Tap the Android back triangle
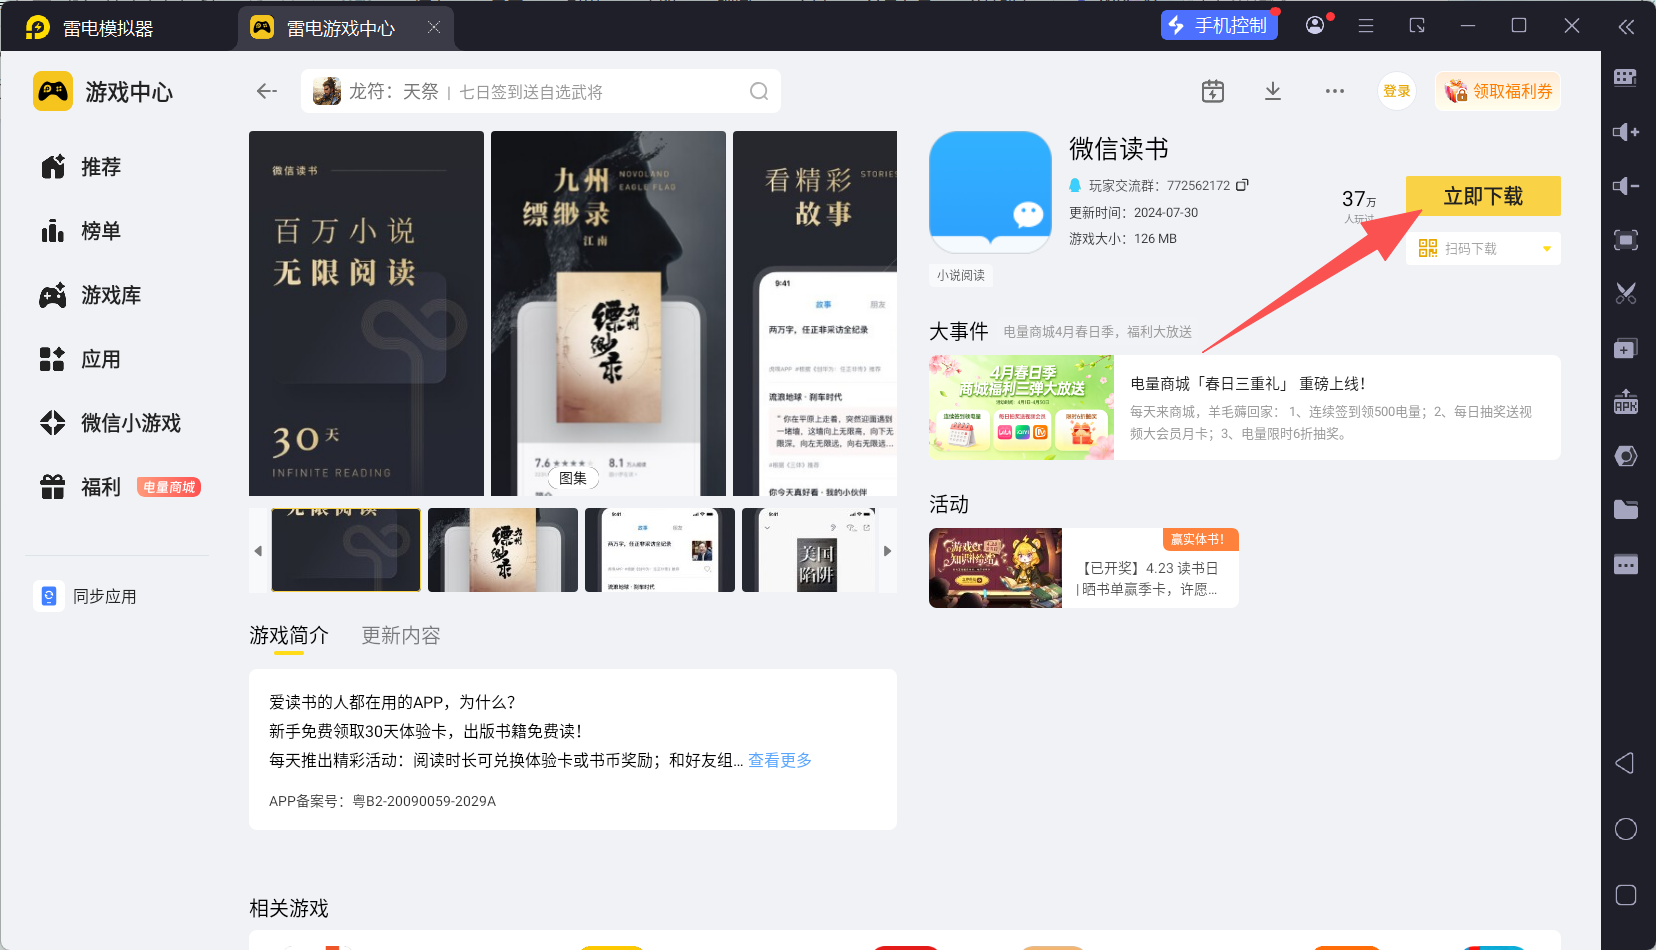 point(1625,763)
